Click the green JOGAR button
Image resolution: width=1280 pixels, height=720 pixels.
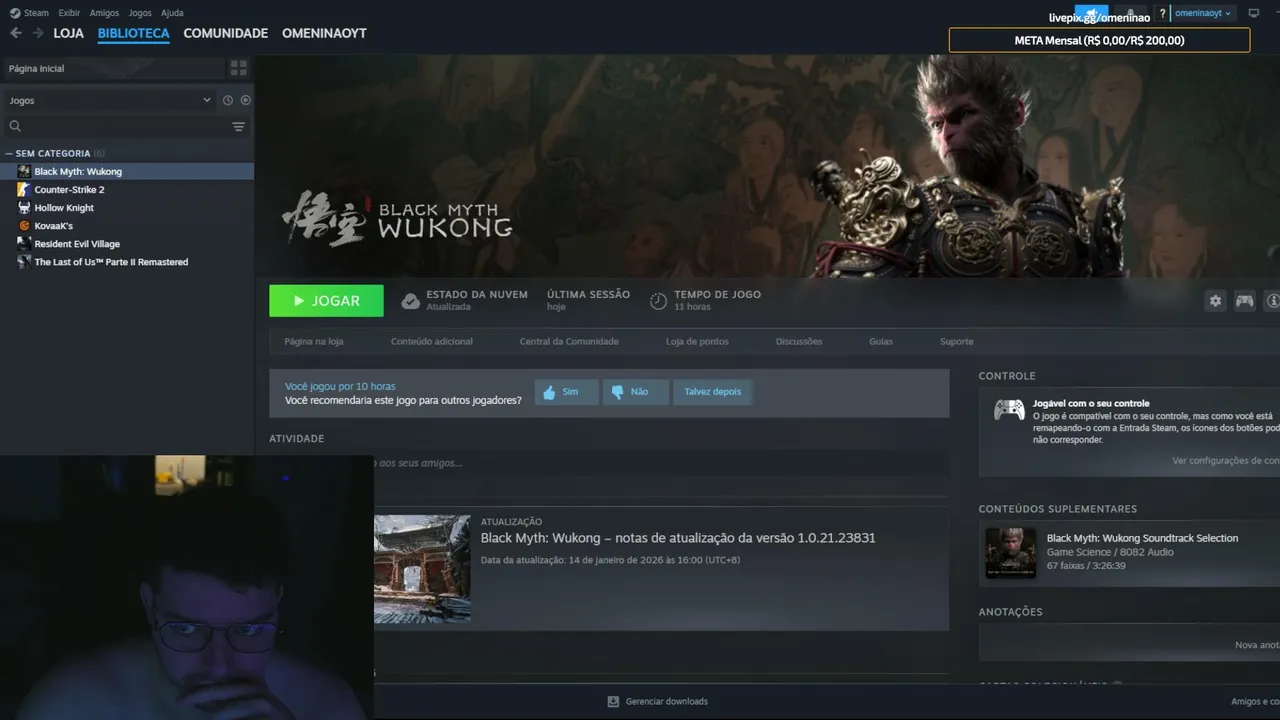pos(326,301)
